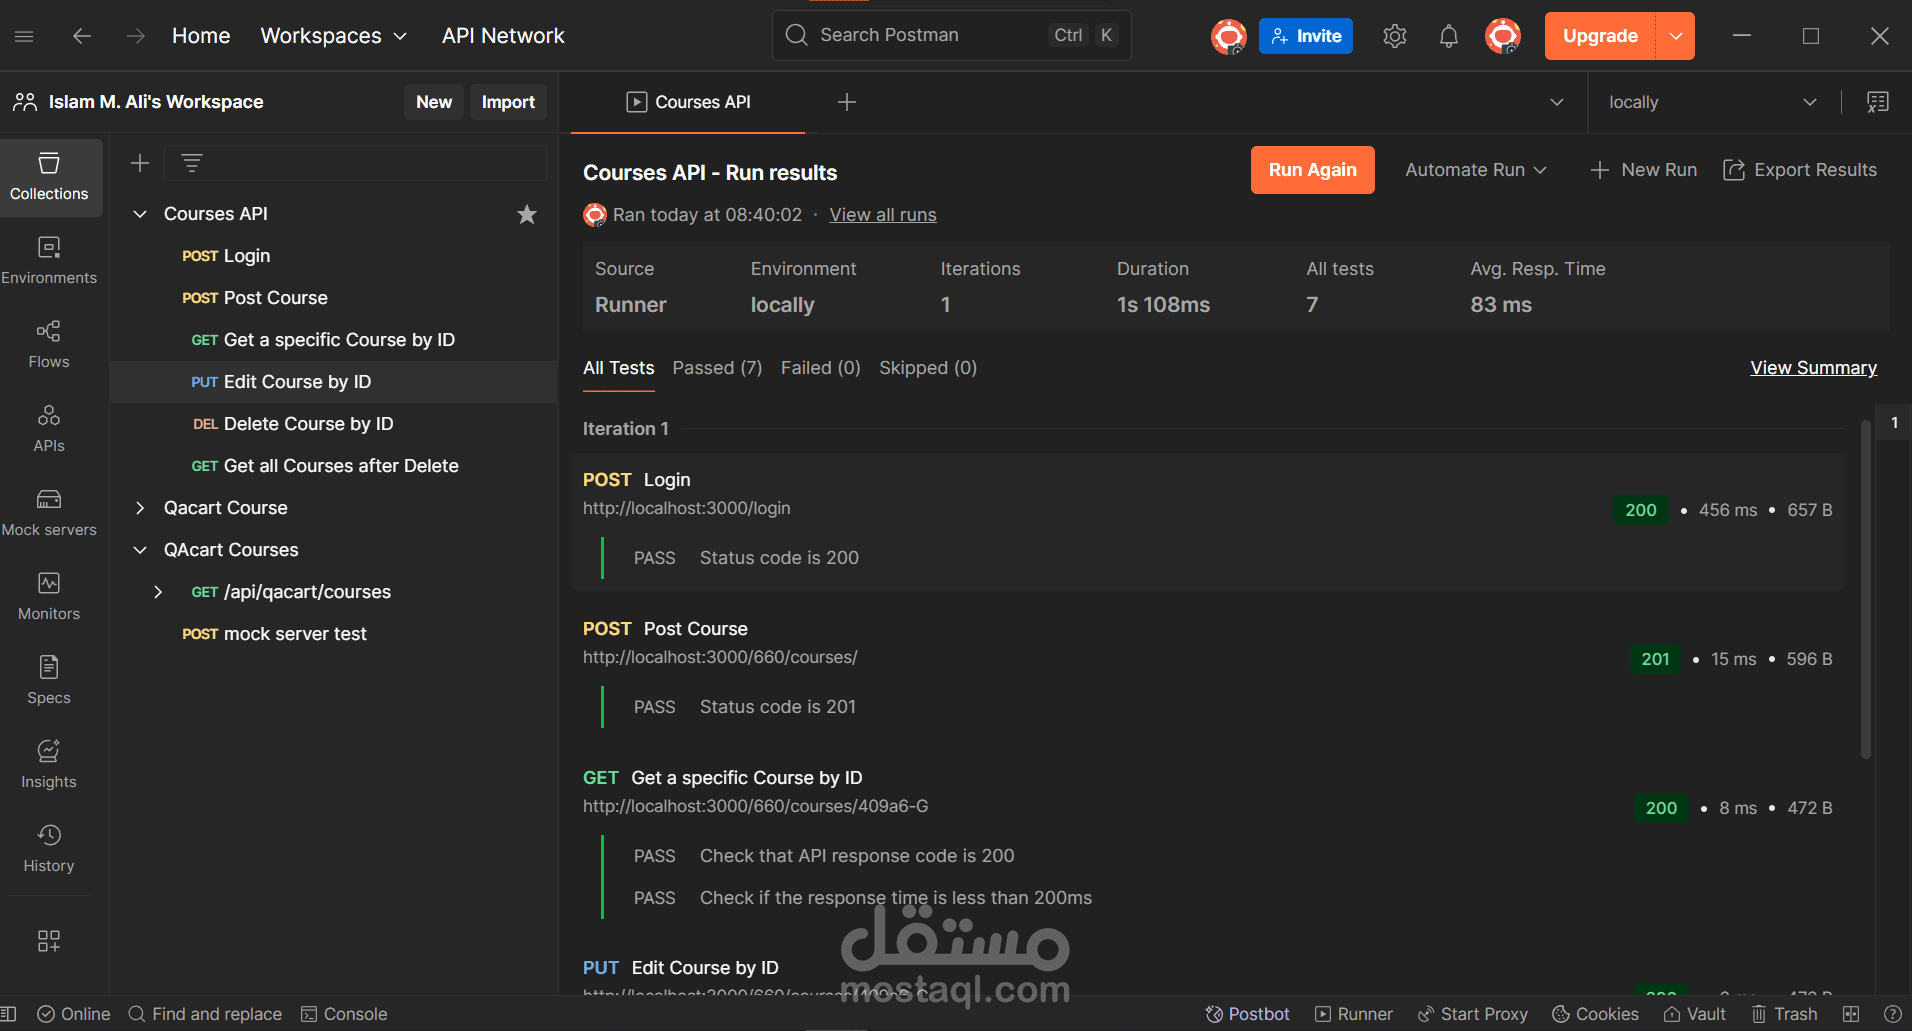The image size is (1912, 1031).
Task: Open the Collections sidebar panel
Action: [49, 177]
